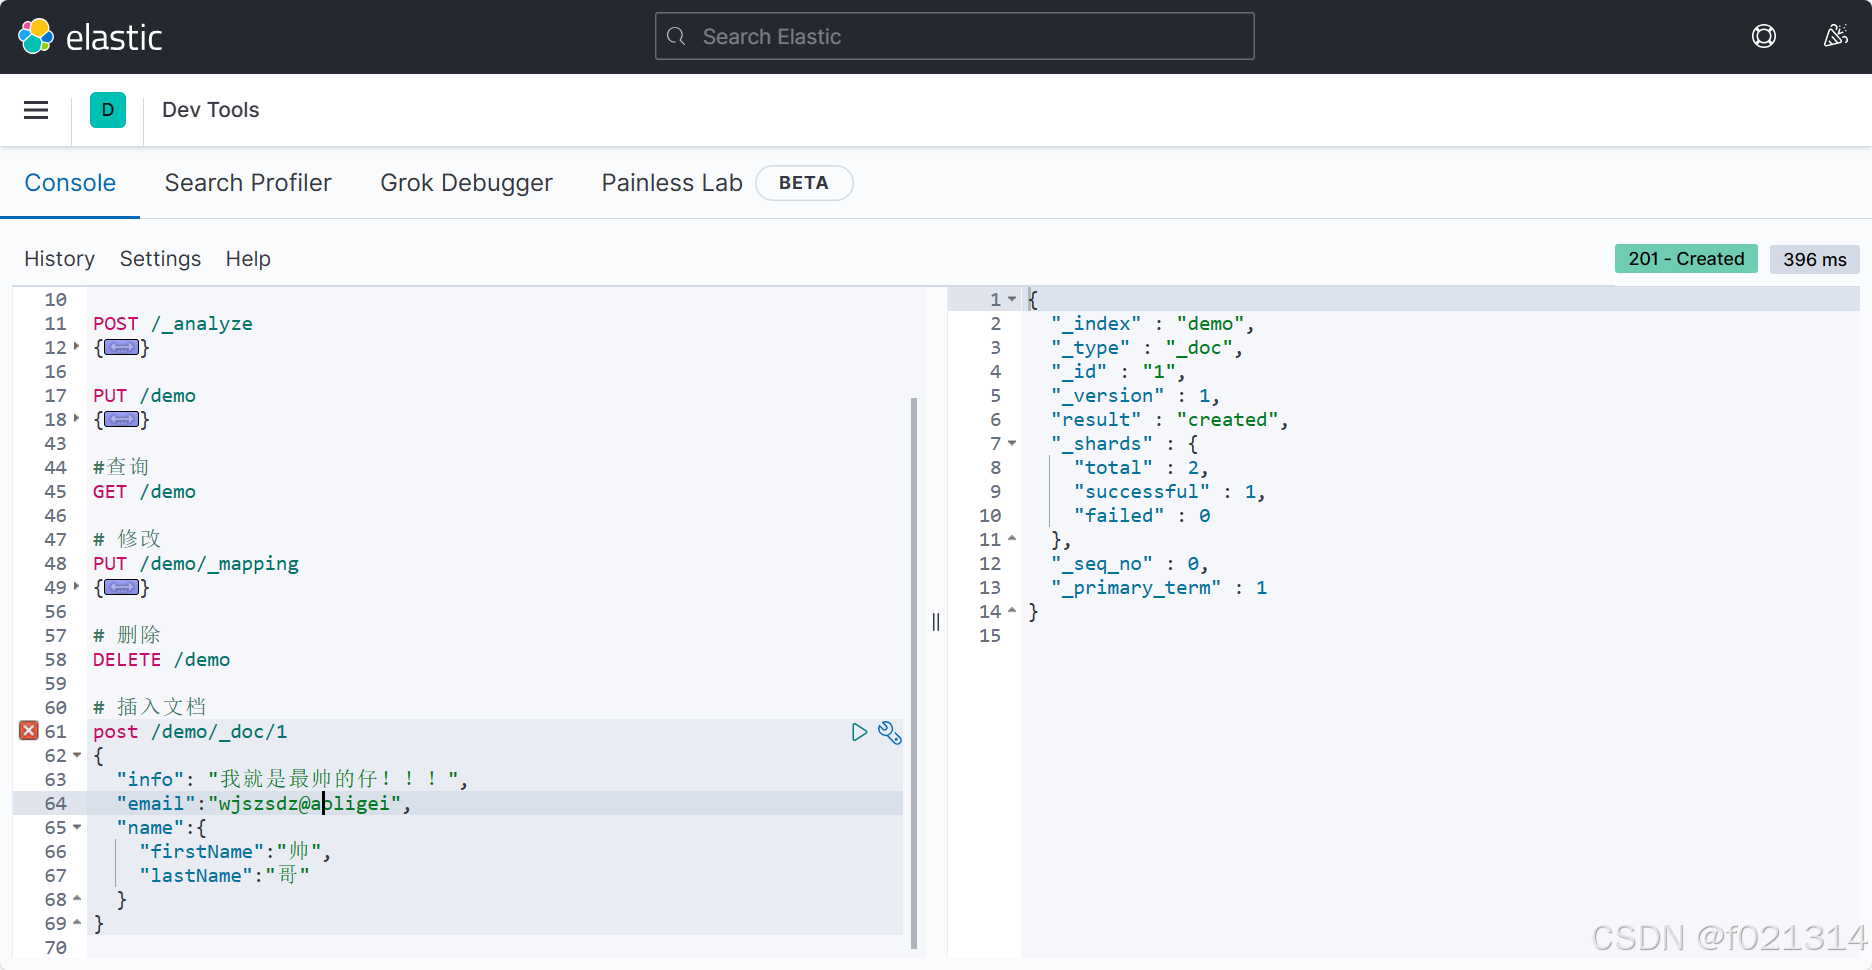The height and width of the screenshot is (970, 1872).
Task: Click the POST /_analyze request line
Action: tap(173, 324)
